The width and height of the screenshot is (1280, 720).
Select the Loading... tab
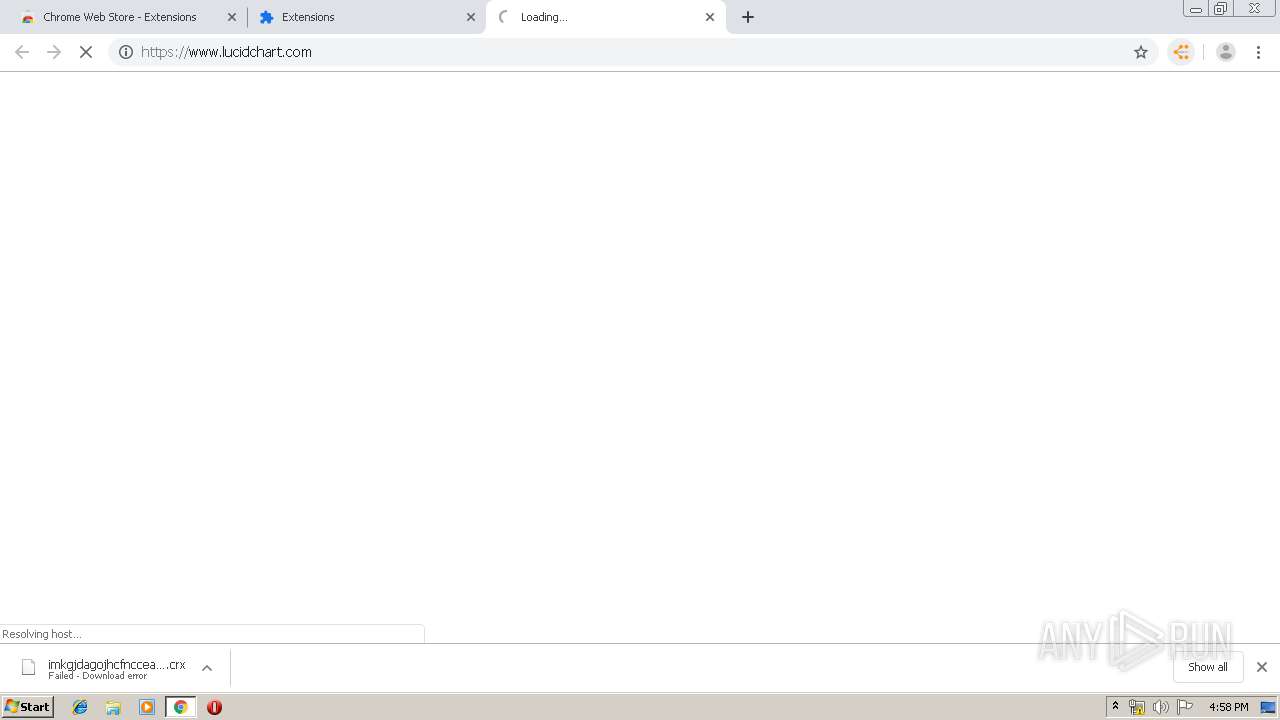tap(604, 17)
